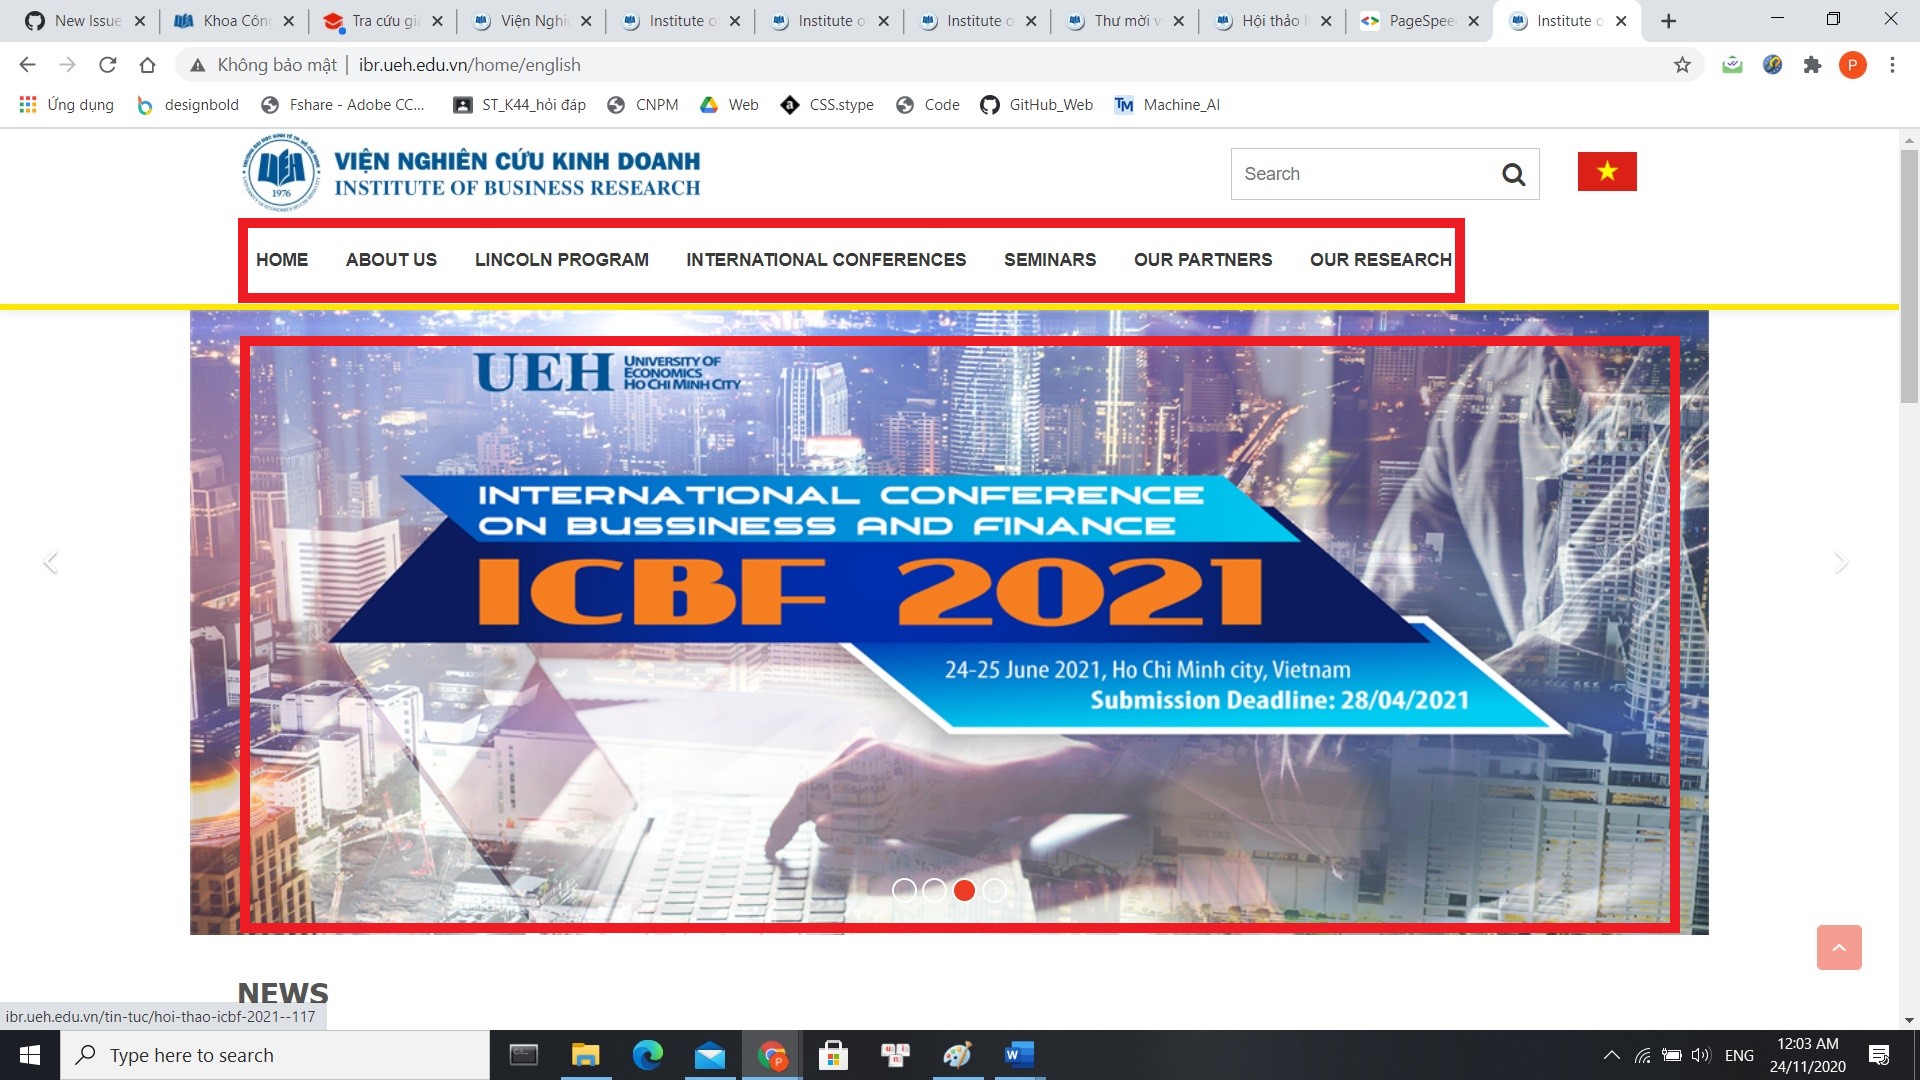Open the Chrome three-dot menu
This screenshot has height=1080, width=1920.
(x=1891, y=64)
